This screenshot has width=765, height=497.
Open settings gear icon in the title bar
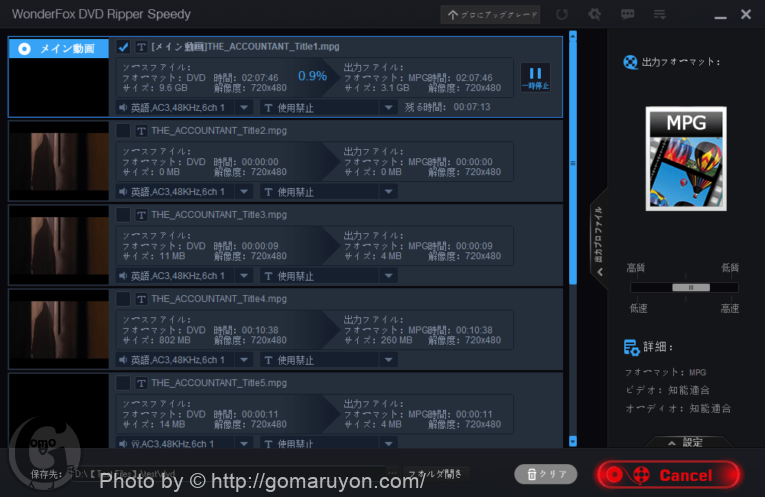coord(594,14)
